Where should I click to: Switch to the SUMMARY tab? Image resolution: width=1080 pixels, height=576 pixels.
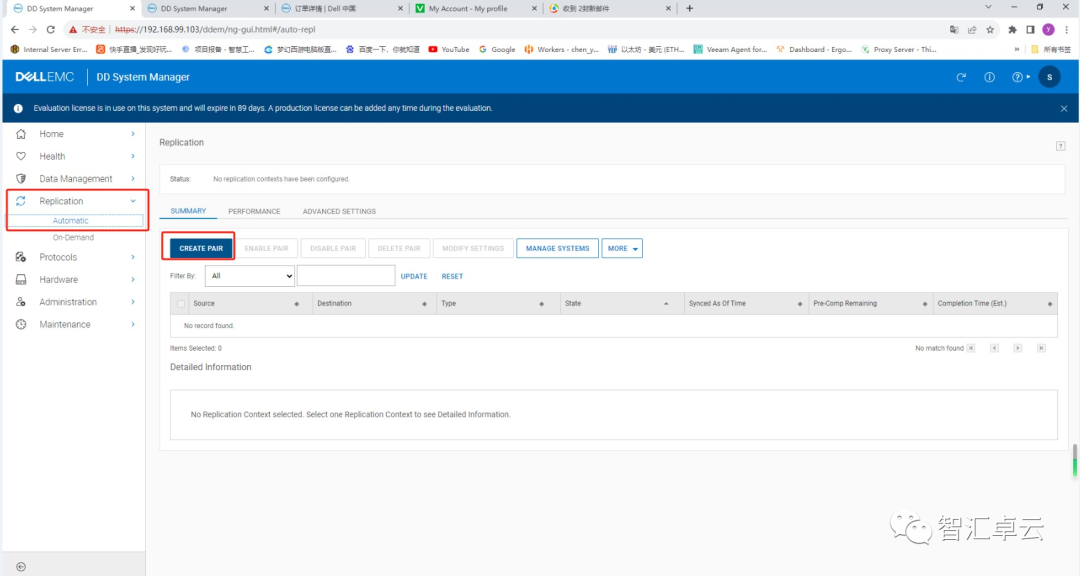click(188, 211)
